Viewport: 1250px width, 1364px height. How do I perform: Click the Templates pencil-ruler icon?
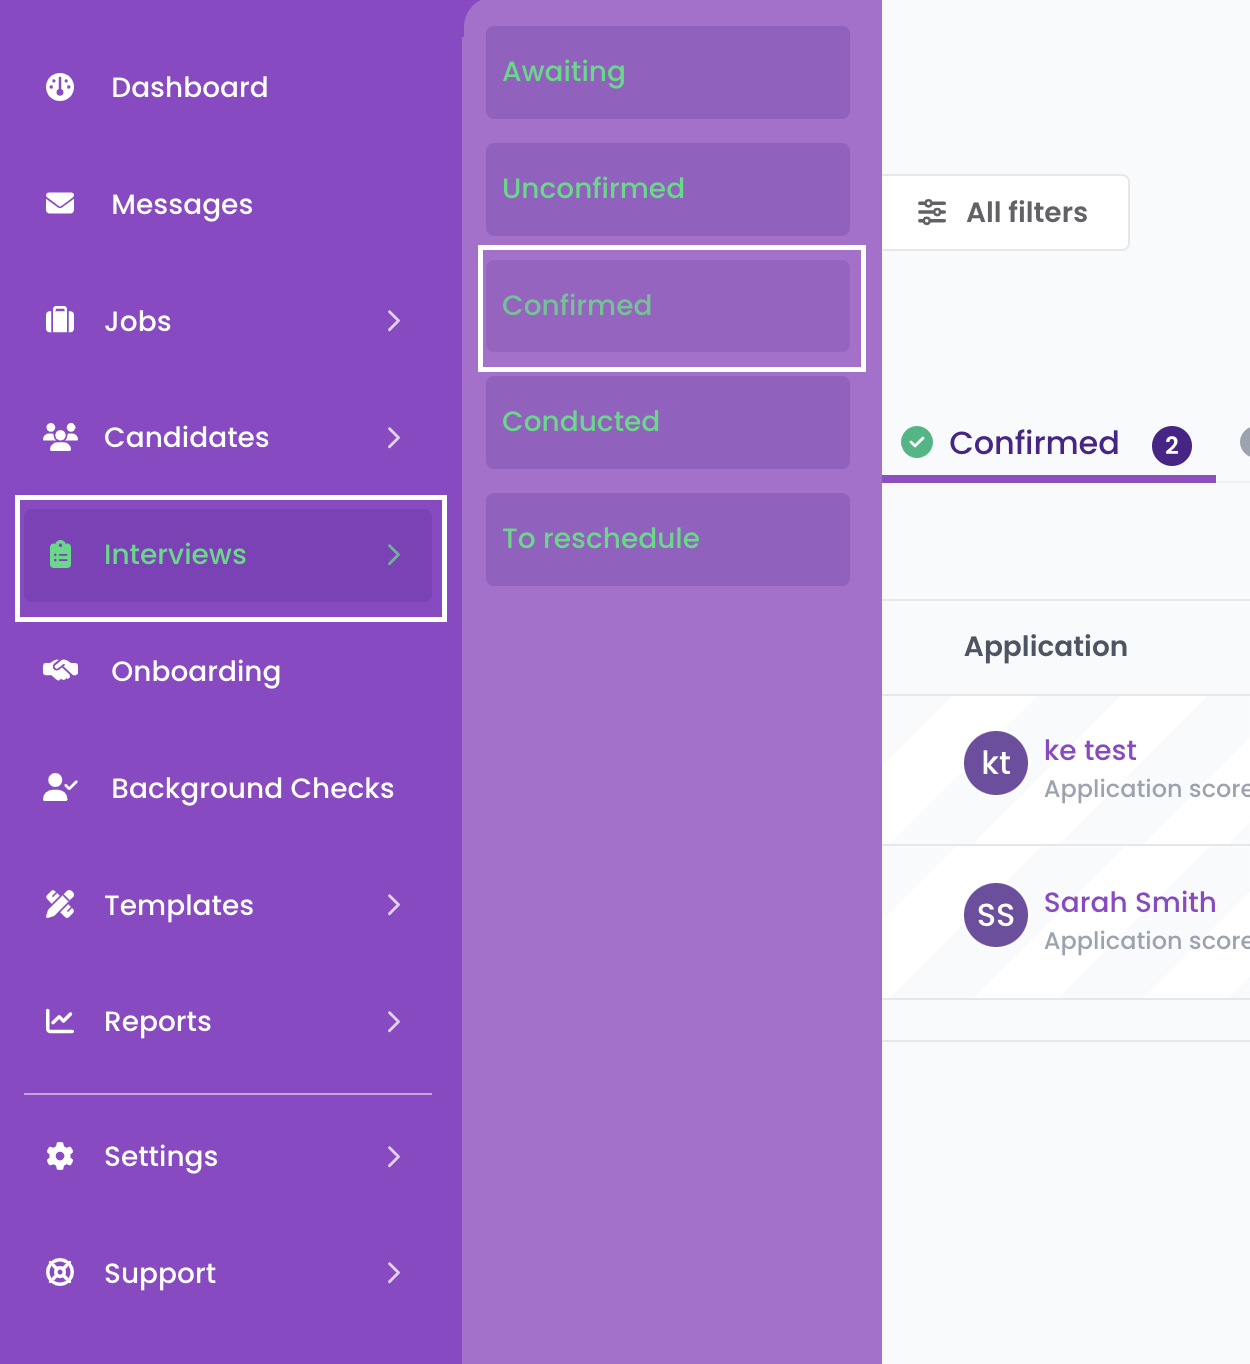(60, 904)
